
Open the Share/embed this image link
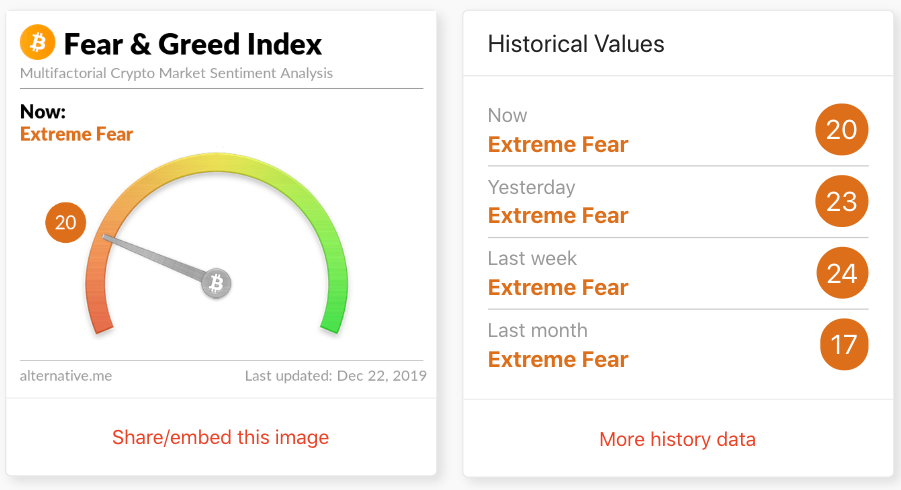point(220,437)
